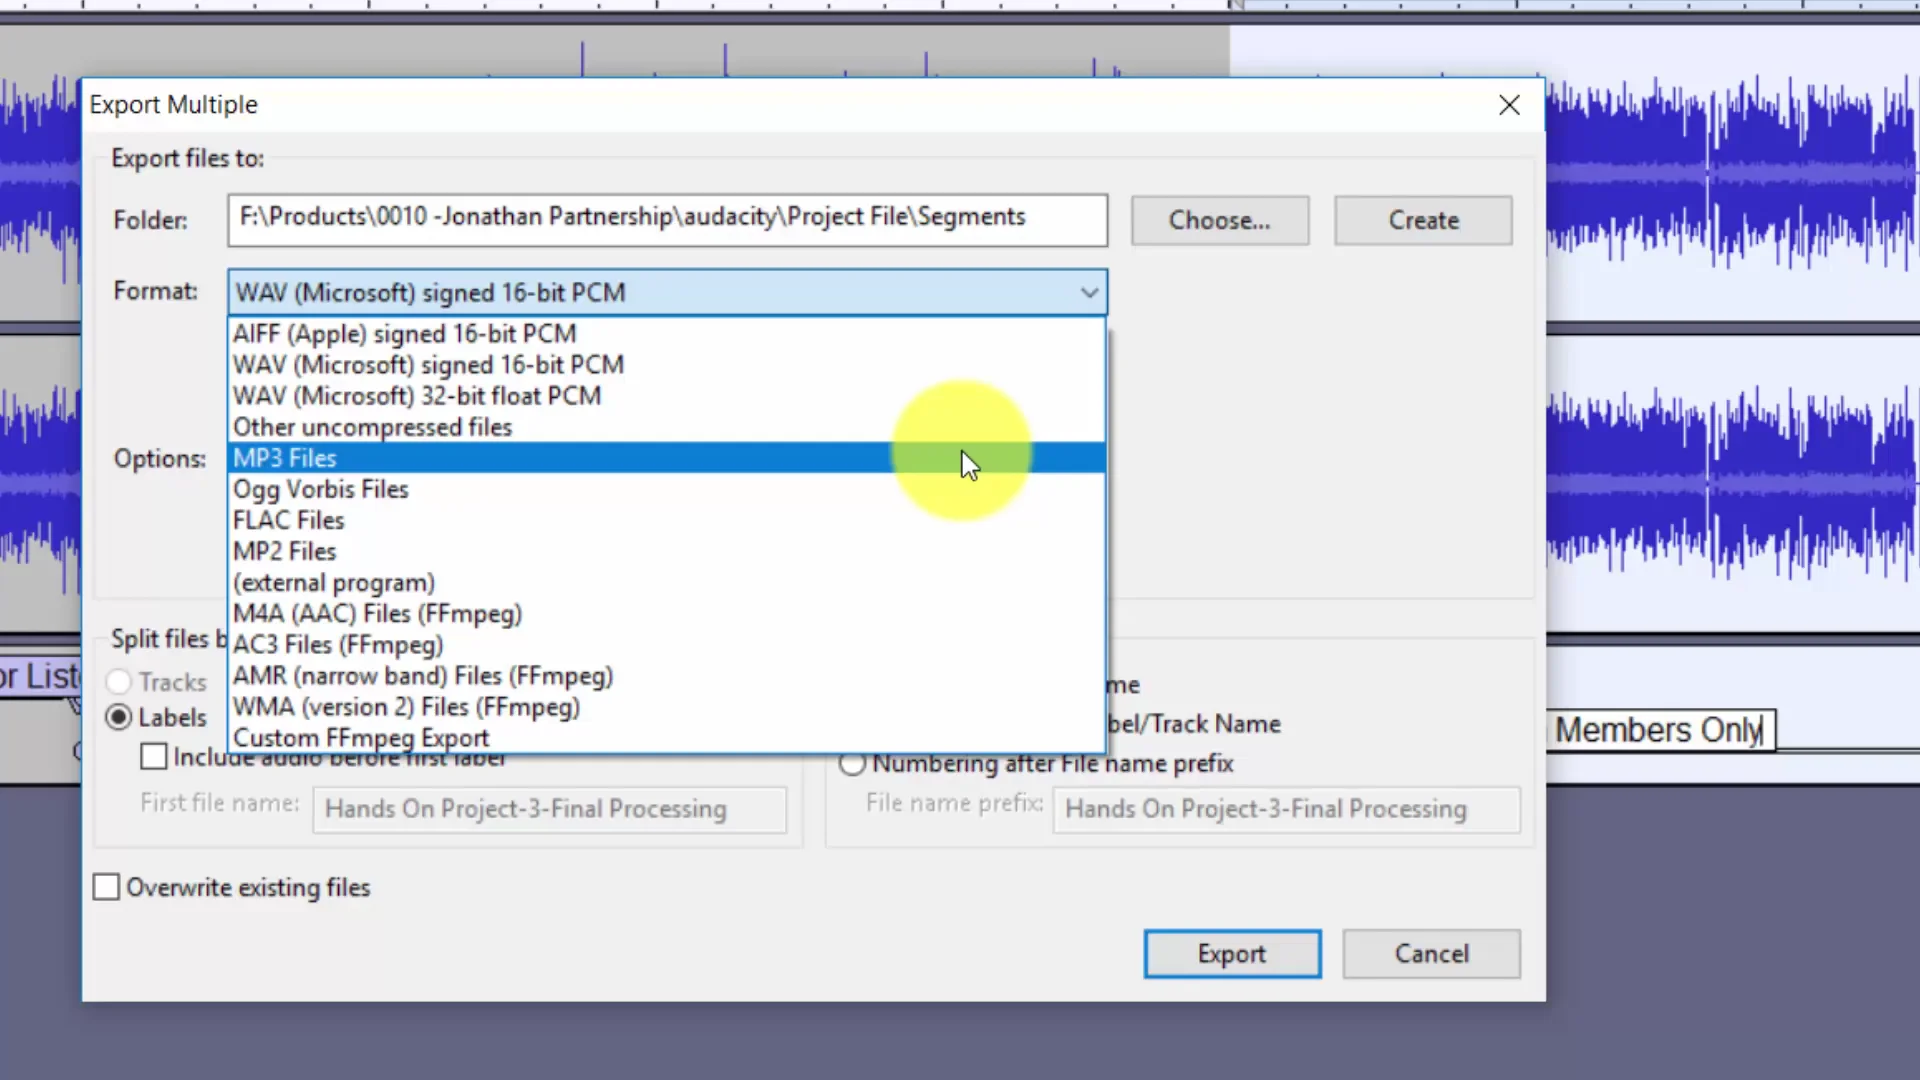Collapse the Format dropdown arrow
Screen dimensions: 1920x1080
[1089, 293]
